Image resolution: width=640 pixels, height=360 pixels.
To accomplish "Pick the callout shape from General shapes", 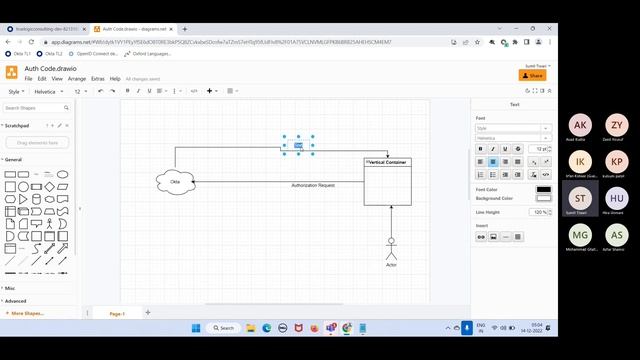I will 36,224.
